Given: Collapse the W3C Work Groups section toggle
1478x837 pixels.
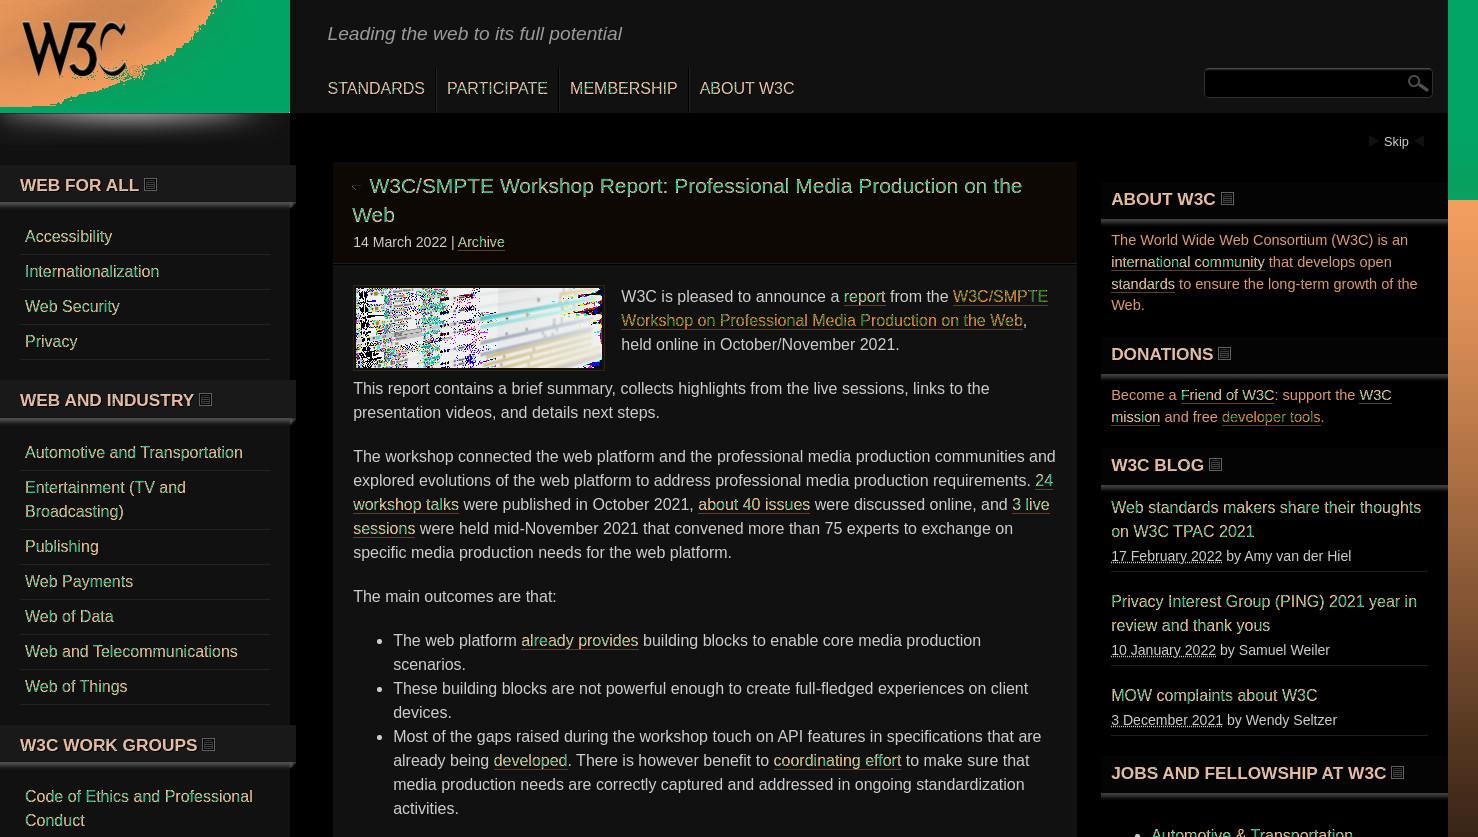Looking at the screenshot, I should (x=209, y=745).
